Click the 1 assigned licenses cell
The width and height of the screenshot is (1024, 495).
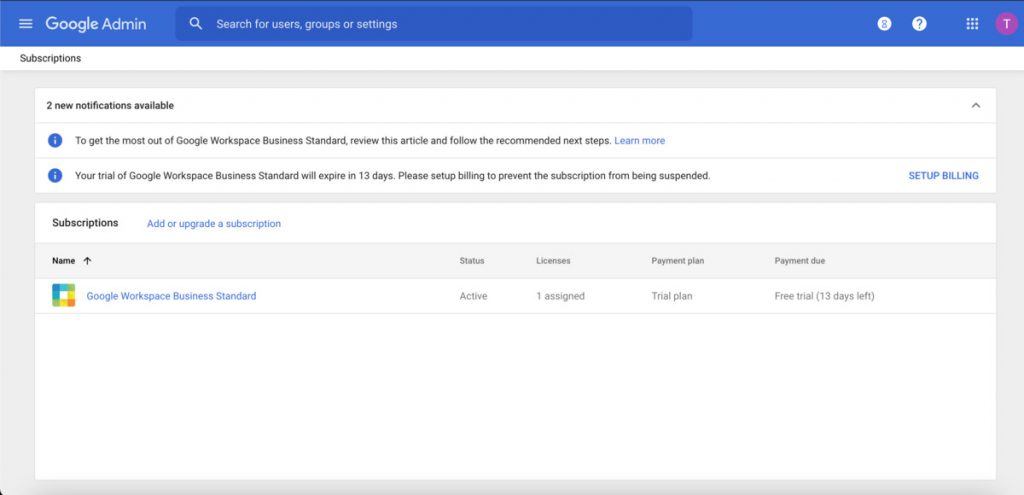tap(560, 296)
